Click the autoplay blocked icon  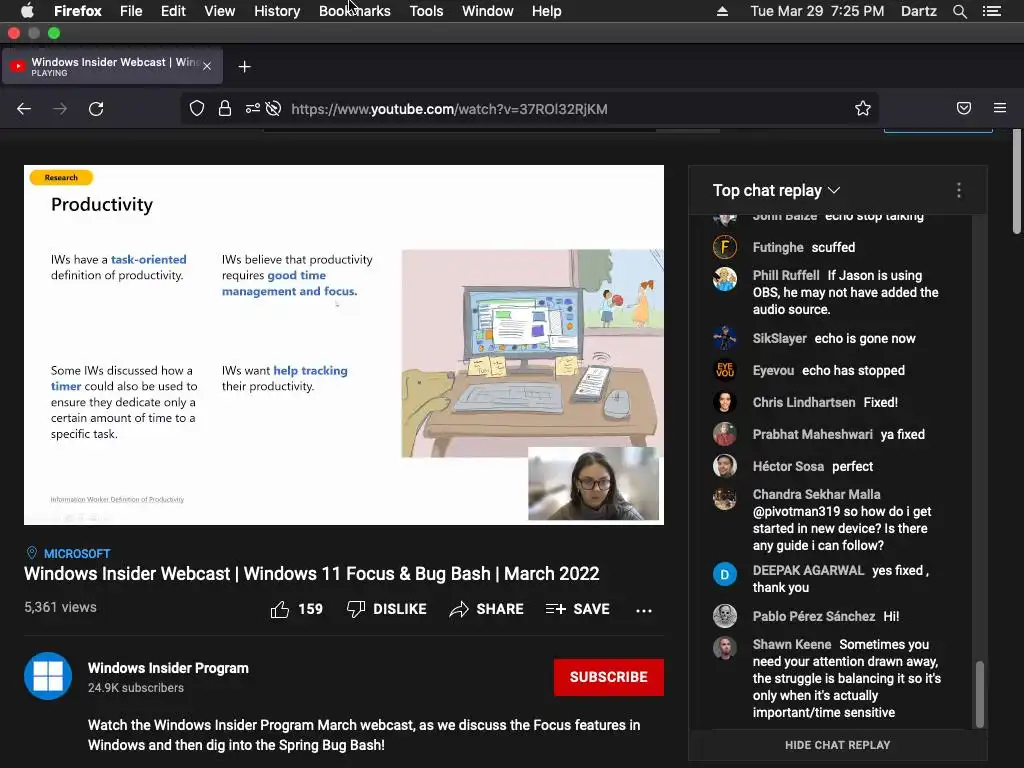pyautogui.click(x=274, y=108)
